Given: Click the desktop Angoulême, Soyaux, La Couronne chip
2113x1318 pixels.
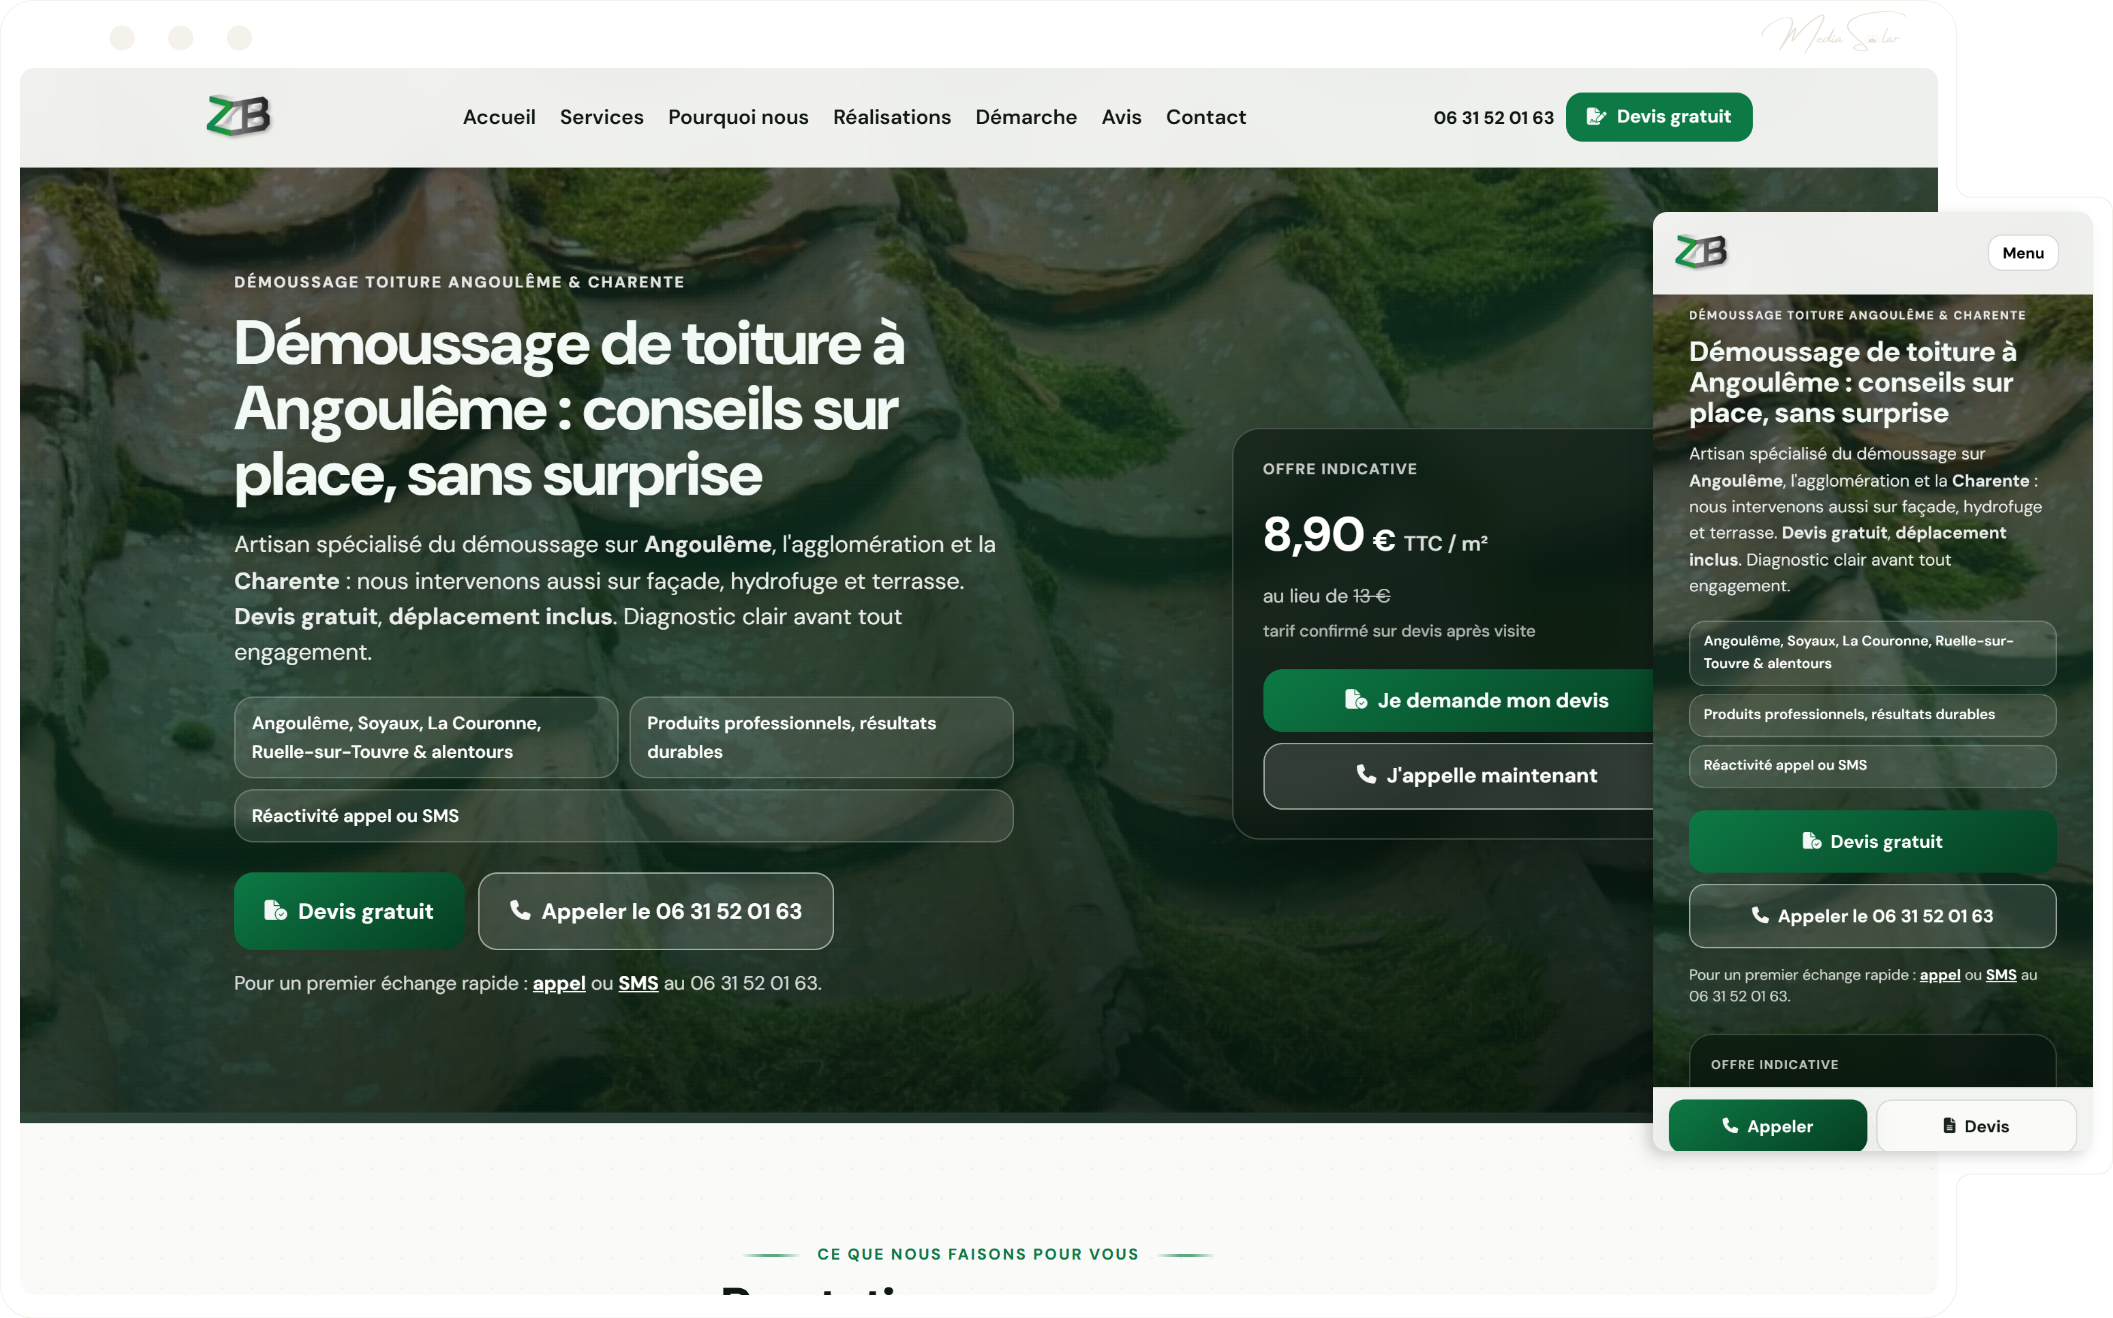Looking at the screenshot, I should pyautogui.click(x=426, y=737).
